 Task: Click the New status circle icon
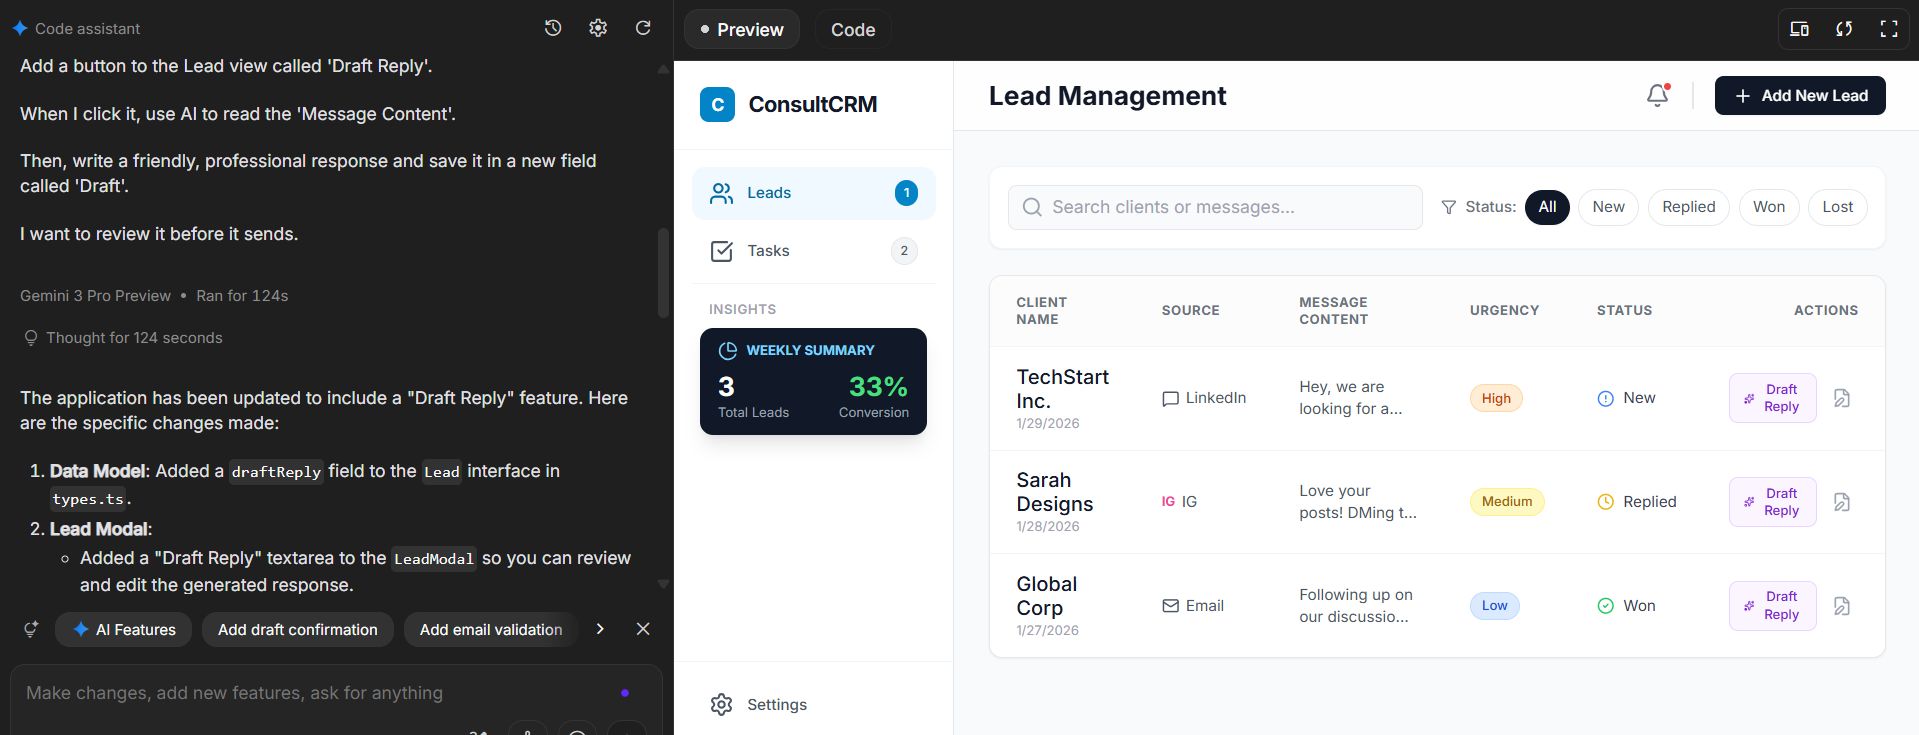point(1605,398)
